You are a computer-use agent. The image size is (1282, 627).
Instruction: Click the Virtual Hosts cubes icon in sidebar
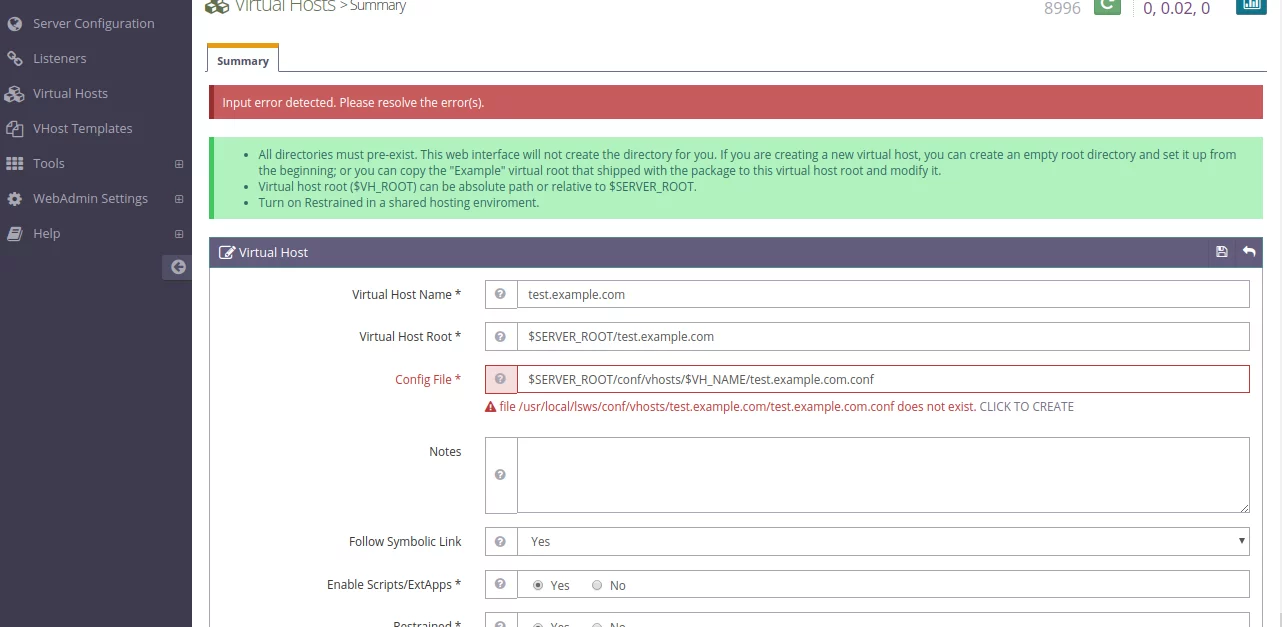tap(14, 94)
